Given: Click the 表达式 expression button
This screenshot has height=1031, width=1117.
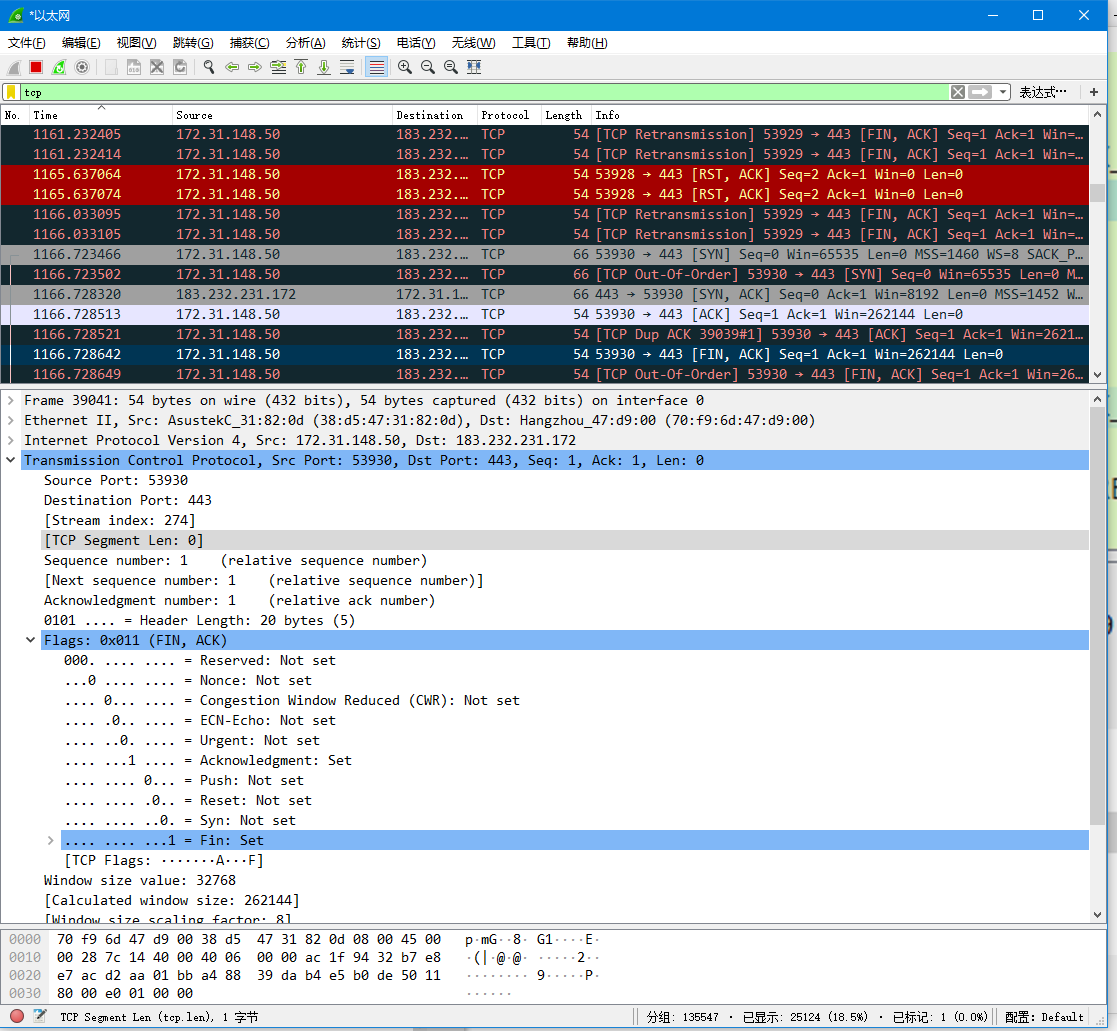Looking at the screenshot, I should click(x=1043, y=92).
